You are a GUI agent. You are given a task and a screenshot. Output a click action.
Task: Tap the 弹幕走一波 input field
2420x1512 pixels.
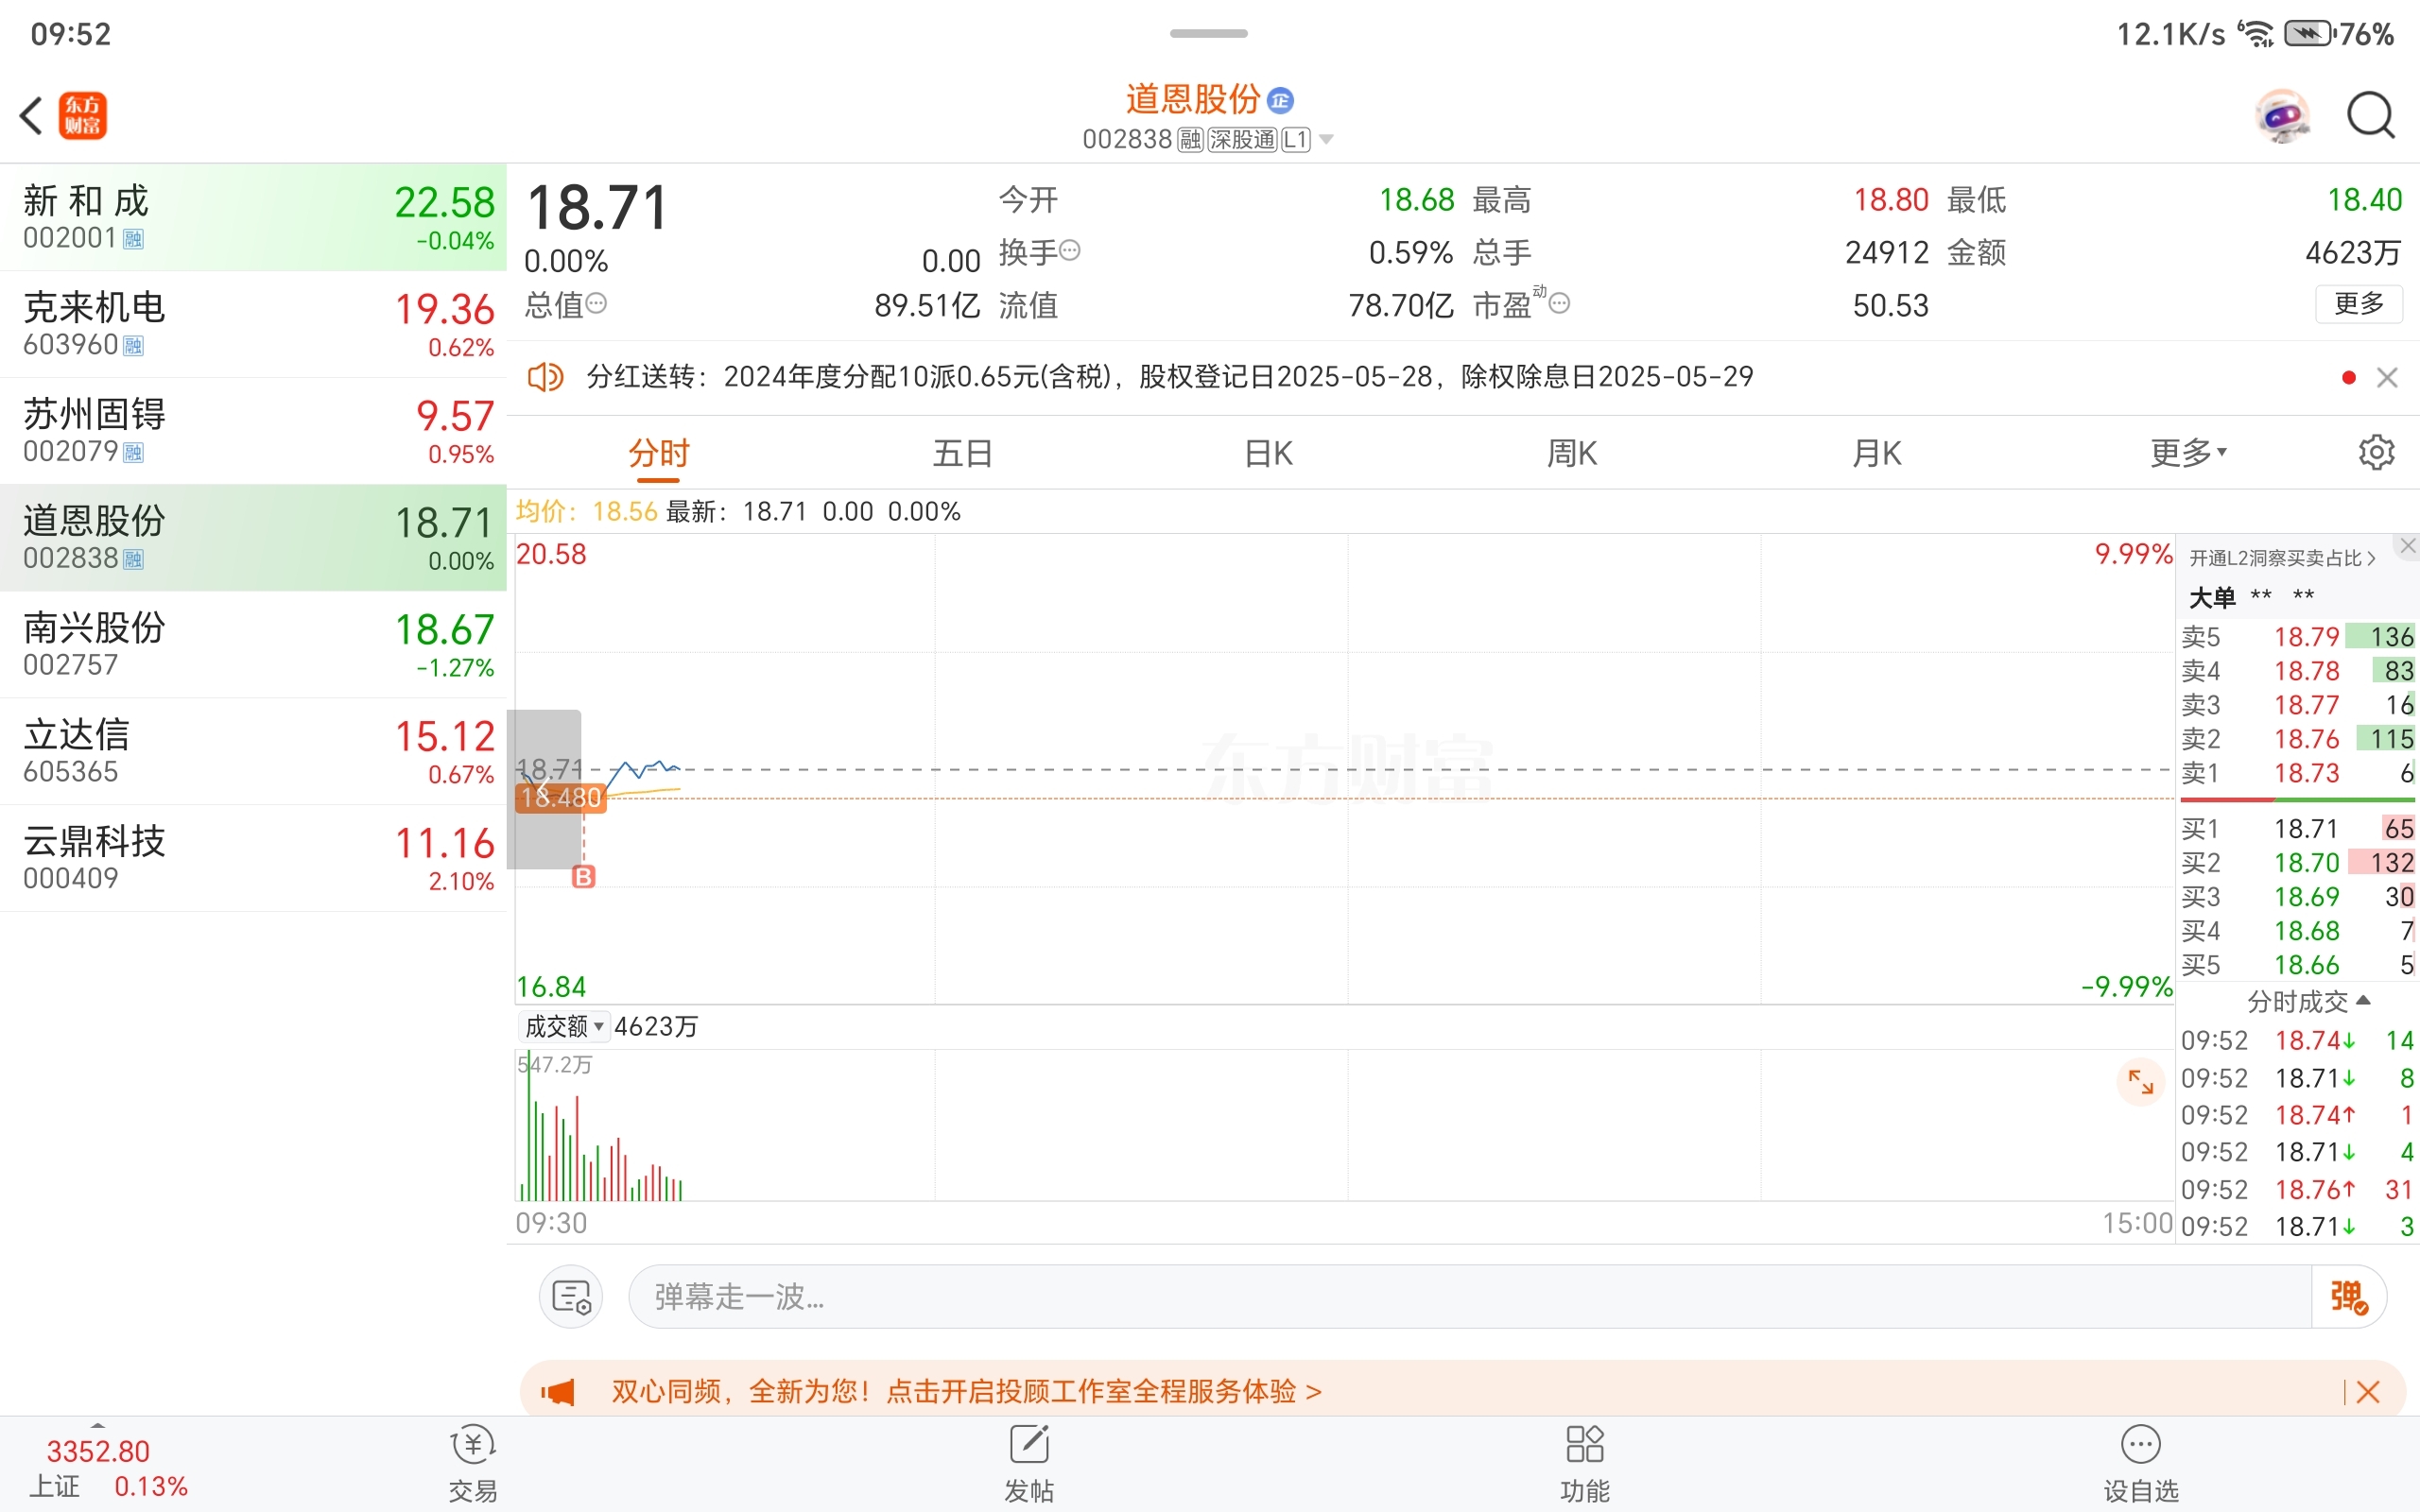[x=1468, y=1297]
